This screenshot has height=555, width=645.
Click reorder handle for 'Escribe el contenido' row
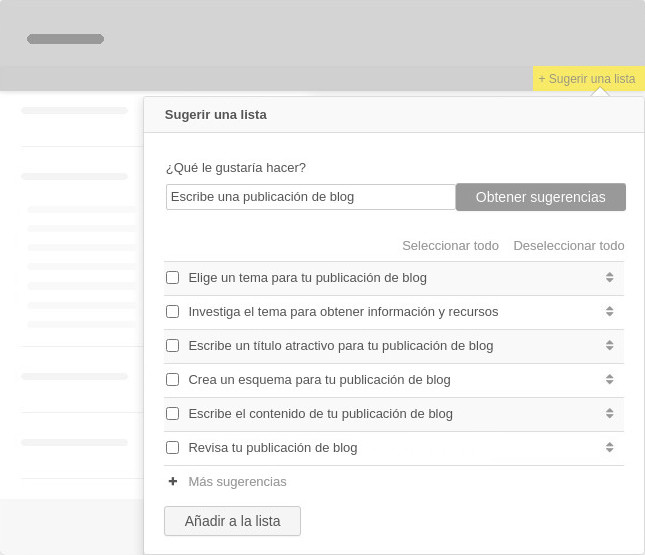tap(610, 413)
